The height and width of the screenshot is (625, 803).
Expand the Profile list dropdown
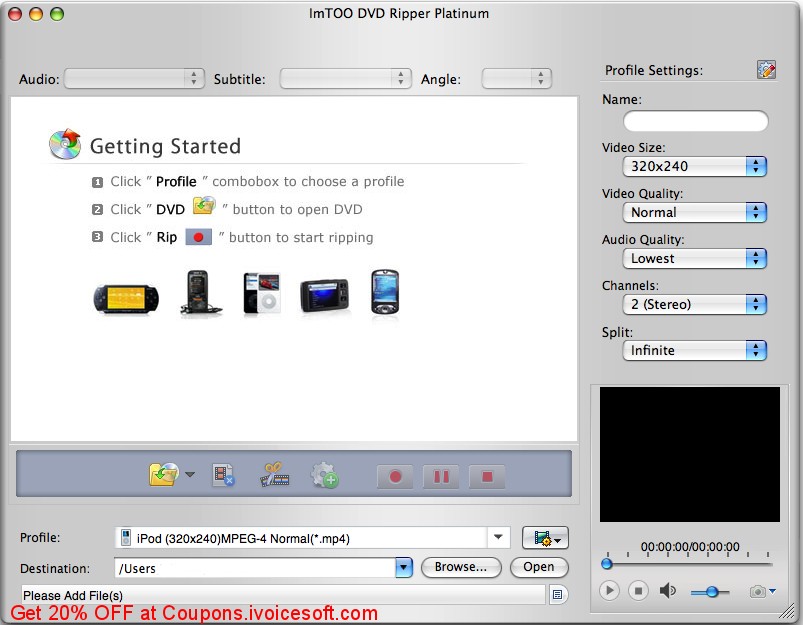pyautogui.click(x=497, y=537)
